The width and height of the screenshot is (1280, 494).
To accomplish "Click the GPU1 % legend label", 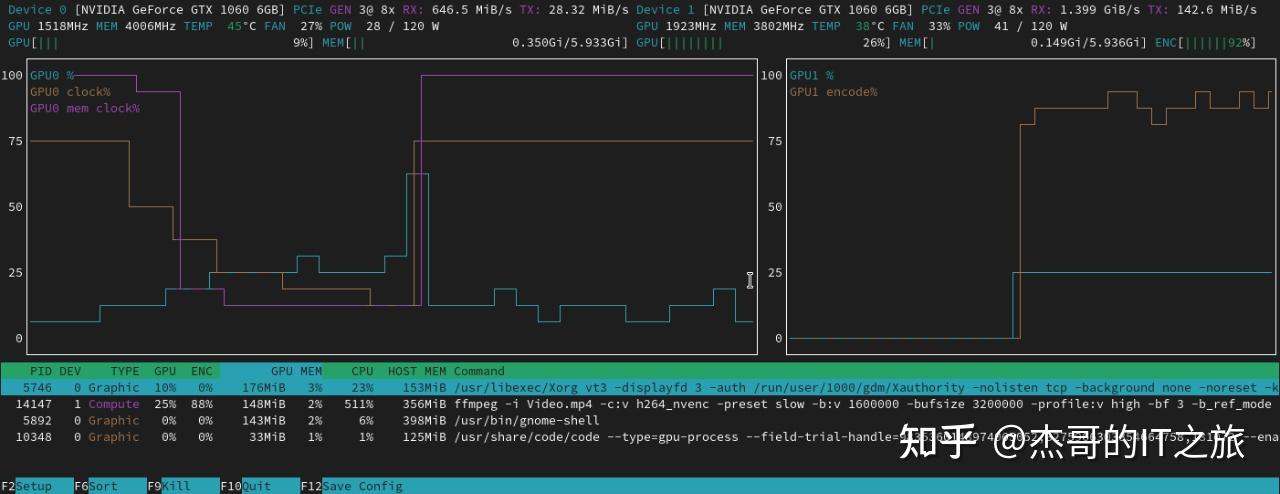I will pyautogui.click(x=811, y=75).
